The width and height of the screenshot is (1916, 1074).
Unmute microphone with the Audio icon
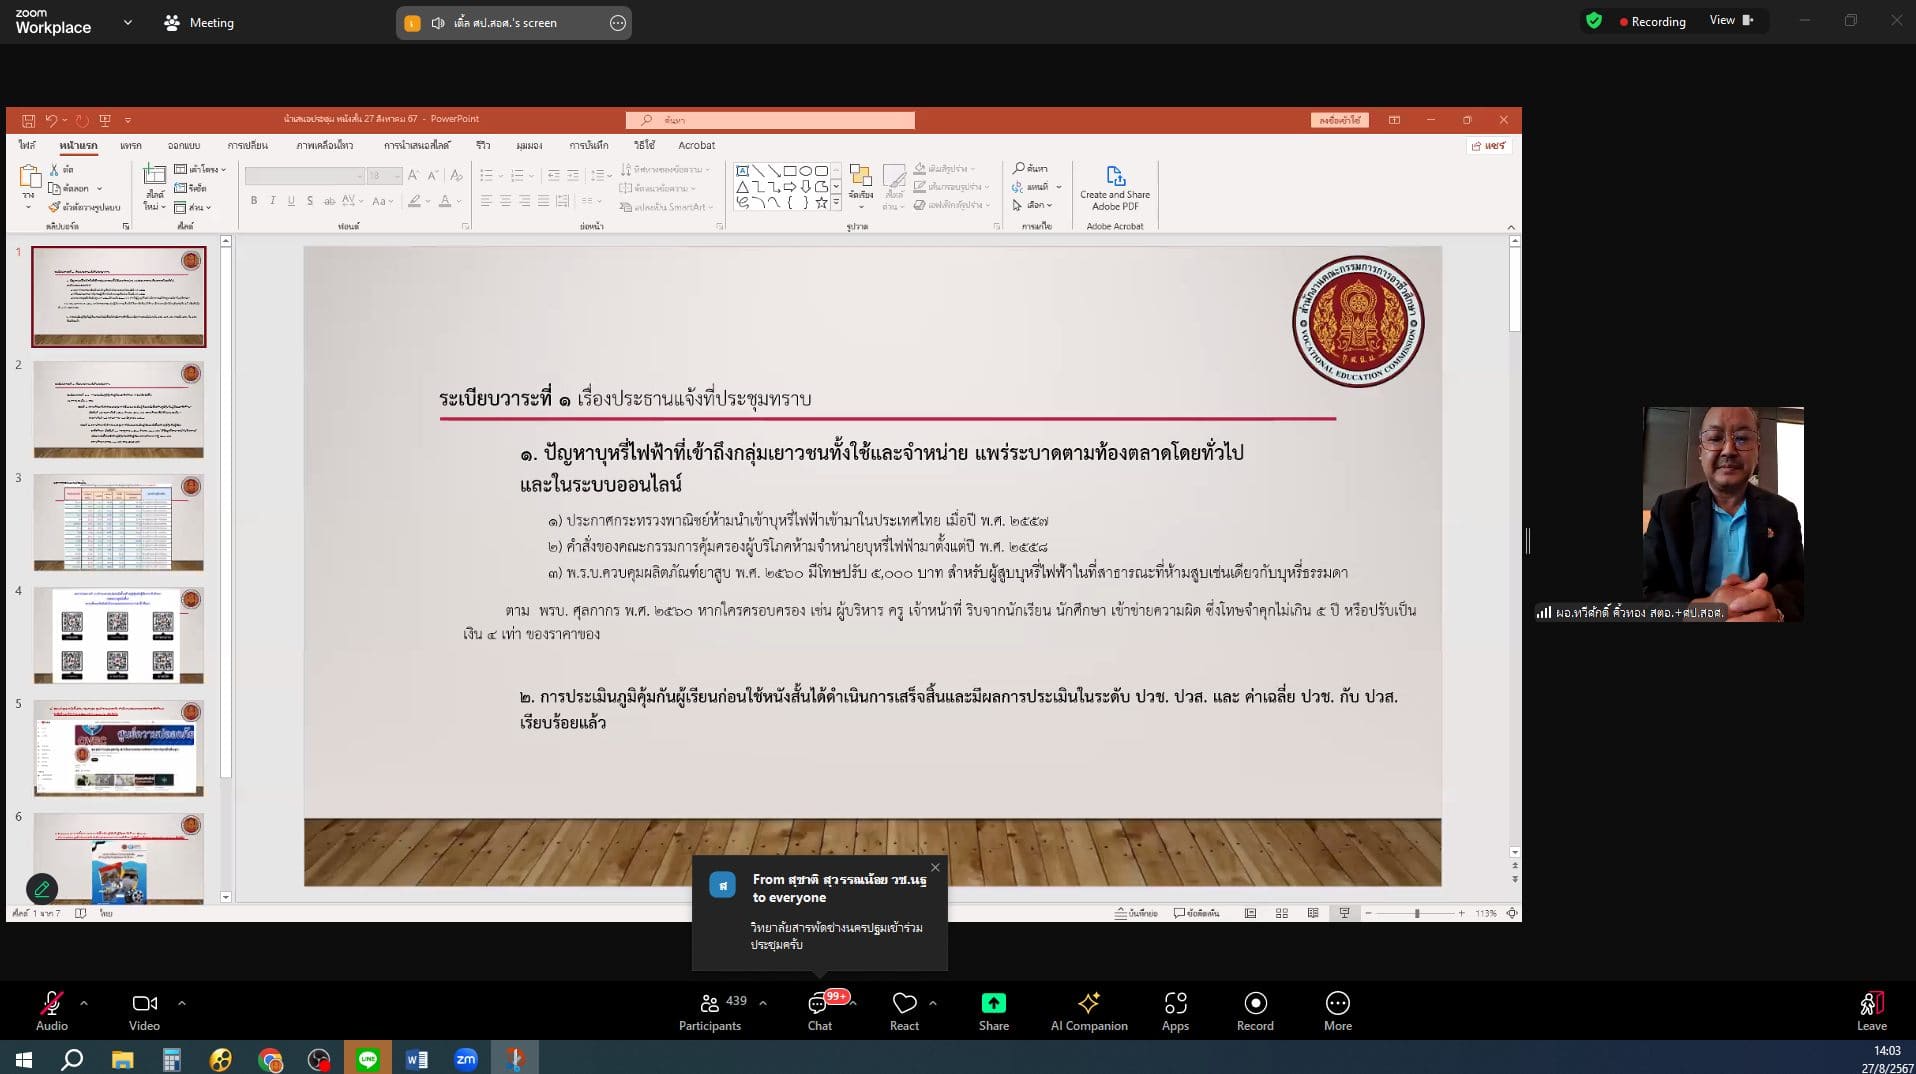pos(51,1004)
